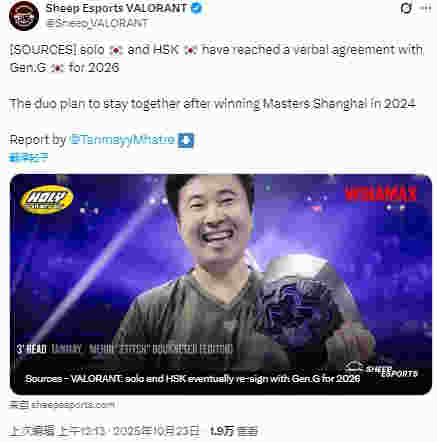Open the @TanmayyMhatre mention

click(x=122, y=139)
